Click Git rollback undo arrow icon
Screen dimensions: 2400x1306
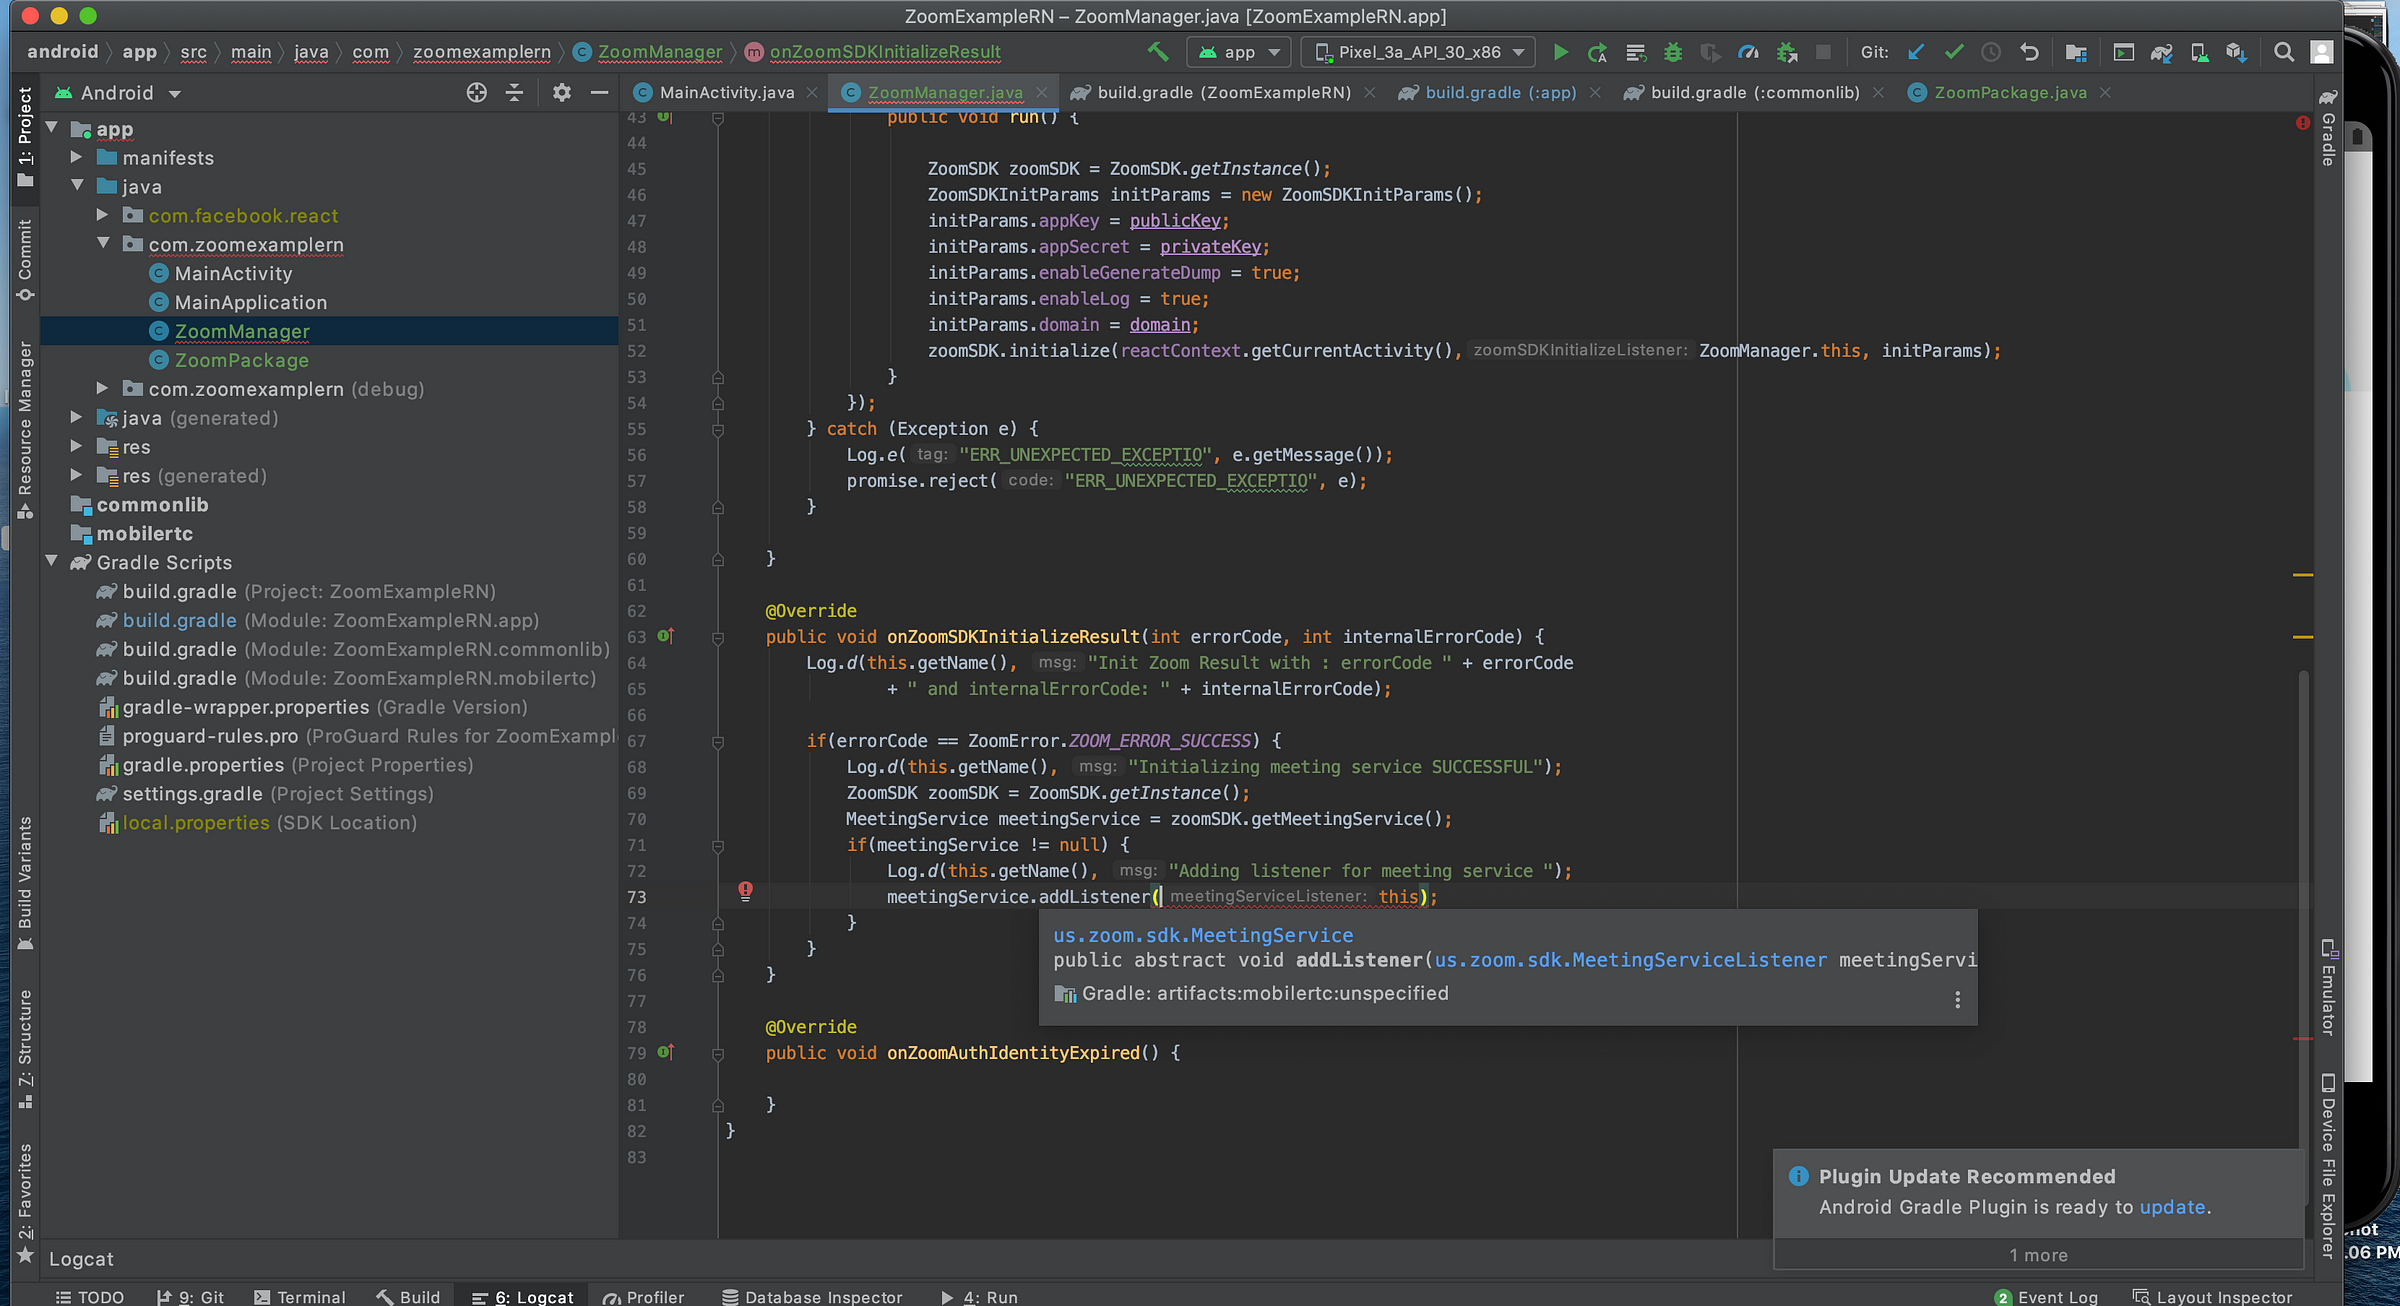tap(2029, 52)
